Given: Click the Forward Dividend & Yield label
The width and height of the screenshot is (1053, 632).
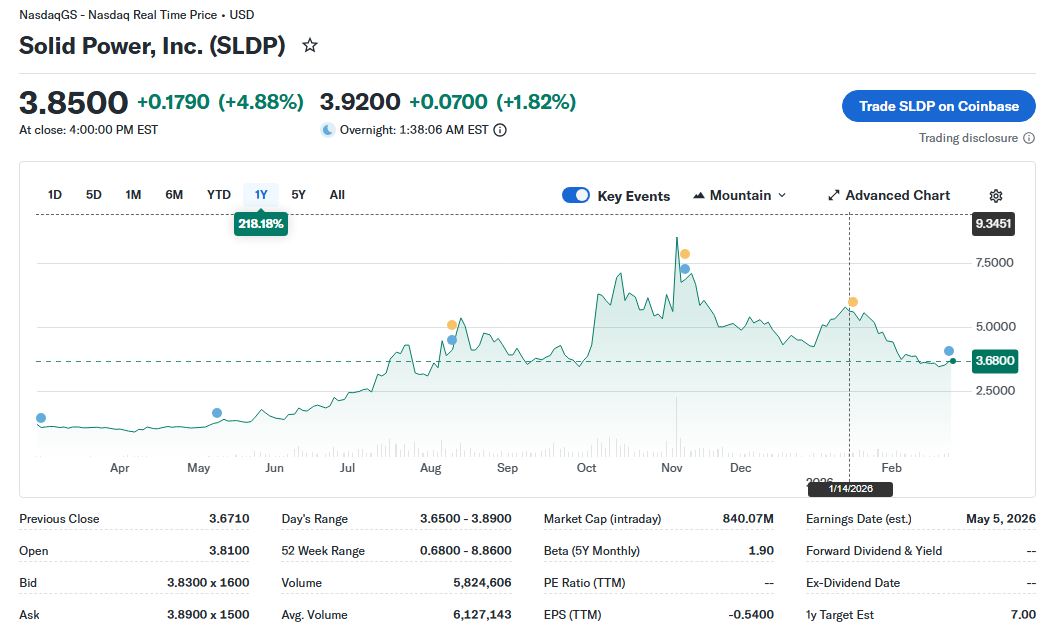Looking at the screenshot, I should coord(874,551).
